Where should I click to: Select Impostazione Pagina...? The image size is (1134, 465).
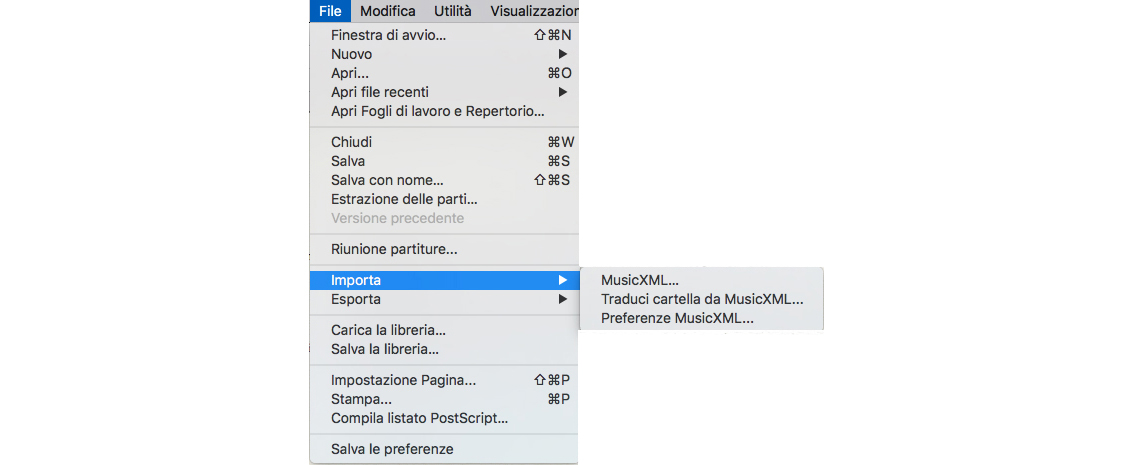pos(403,380)
